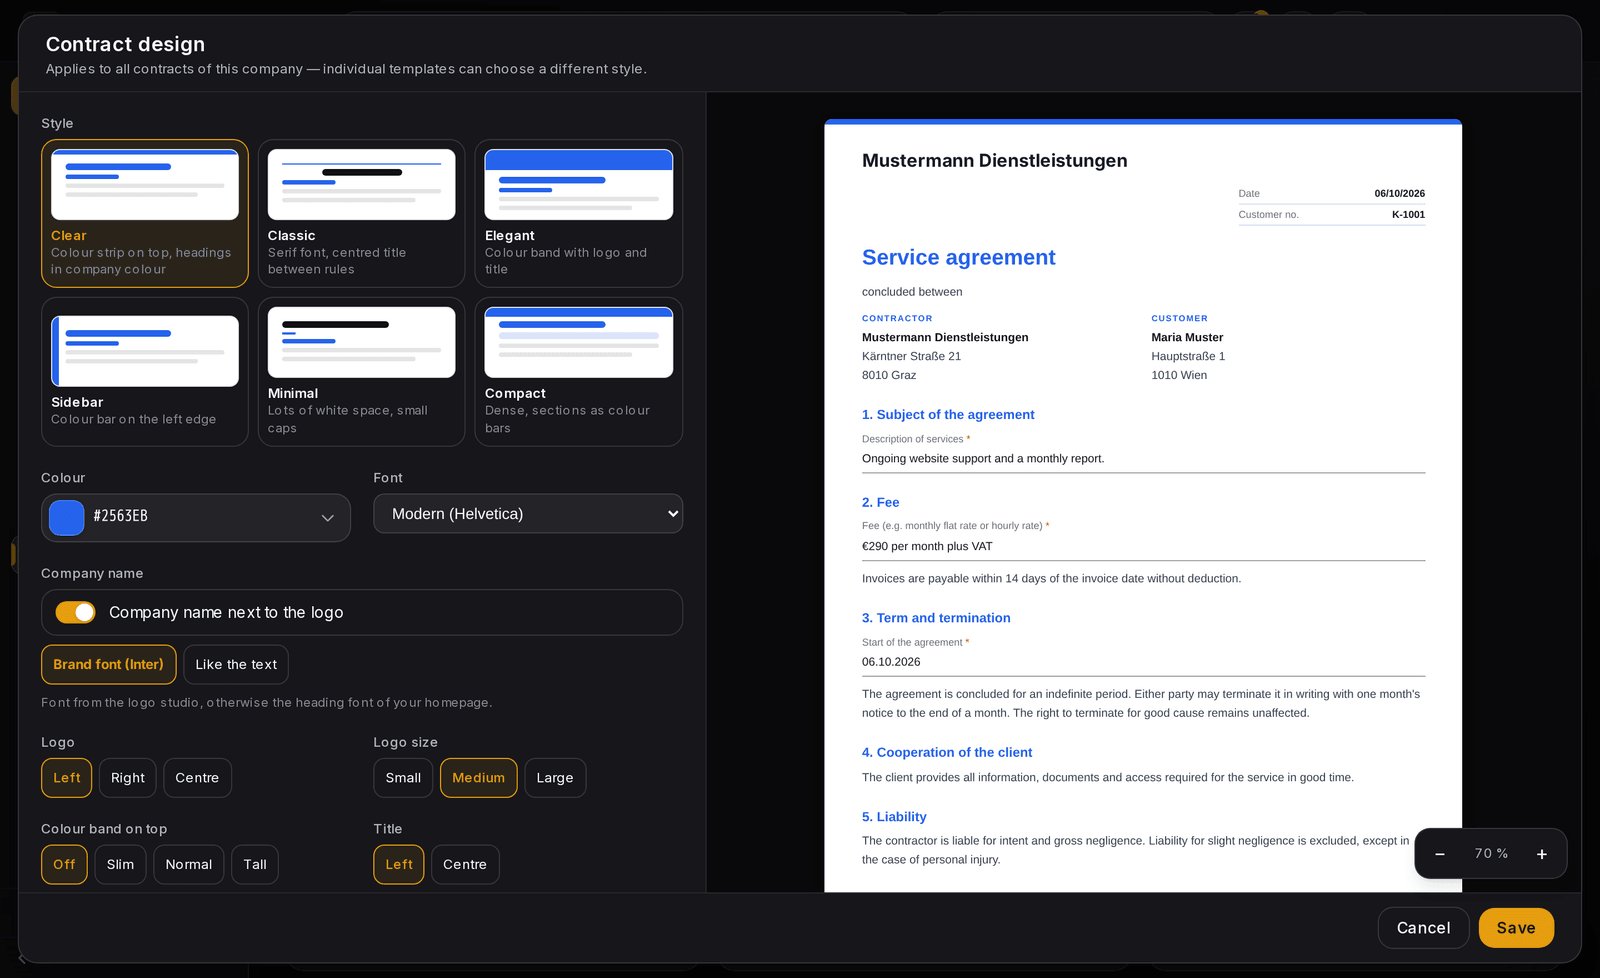This screenshot has width=1600, height=978.
Task: Select the Clear style thumbnail
Action: (x=145, y=213)
